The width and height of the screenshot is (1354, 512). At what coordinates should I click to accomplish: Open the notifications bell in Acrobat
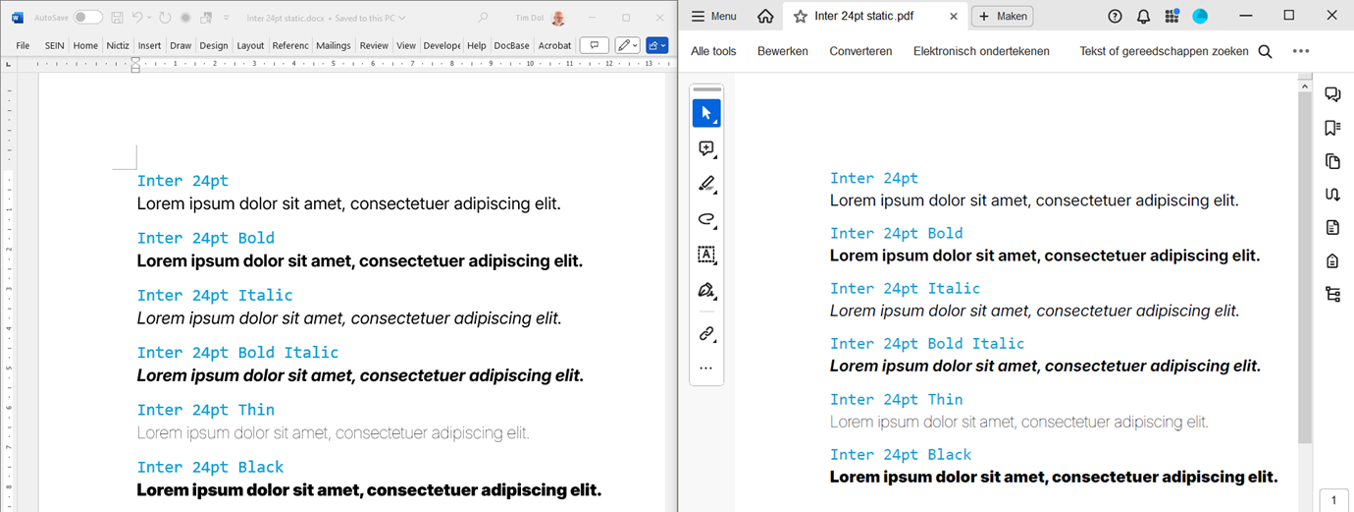pos(1143,16)
